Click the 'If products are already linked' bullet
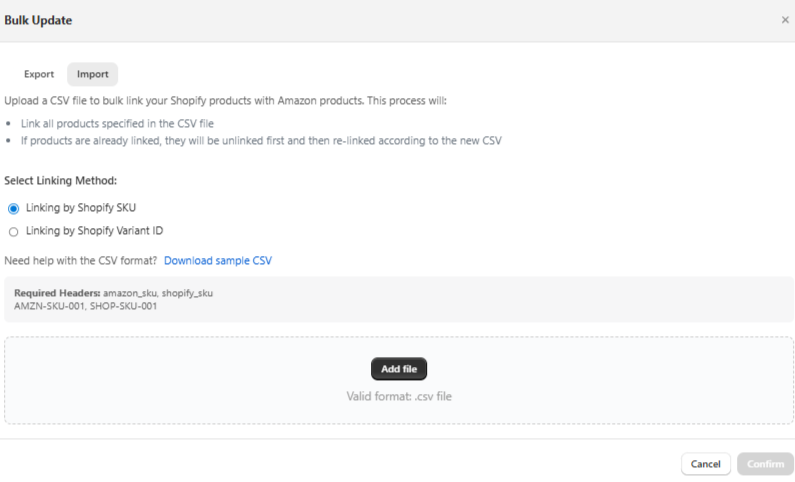 260,141
